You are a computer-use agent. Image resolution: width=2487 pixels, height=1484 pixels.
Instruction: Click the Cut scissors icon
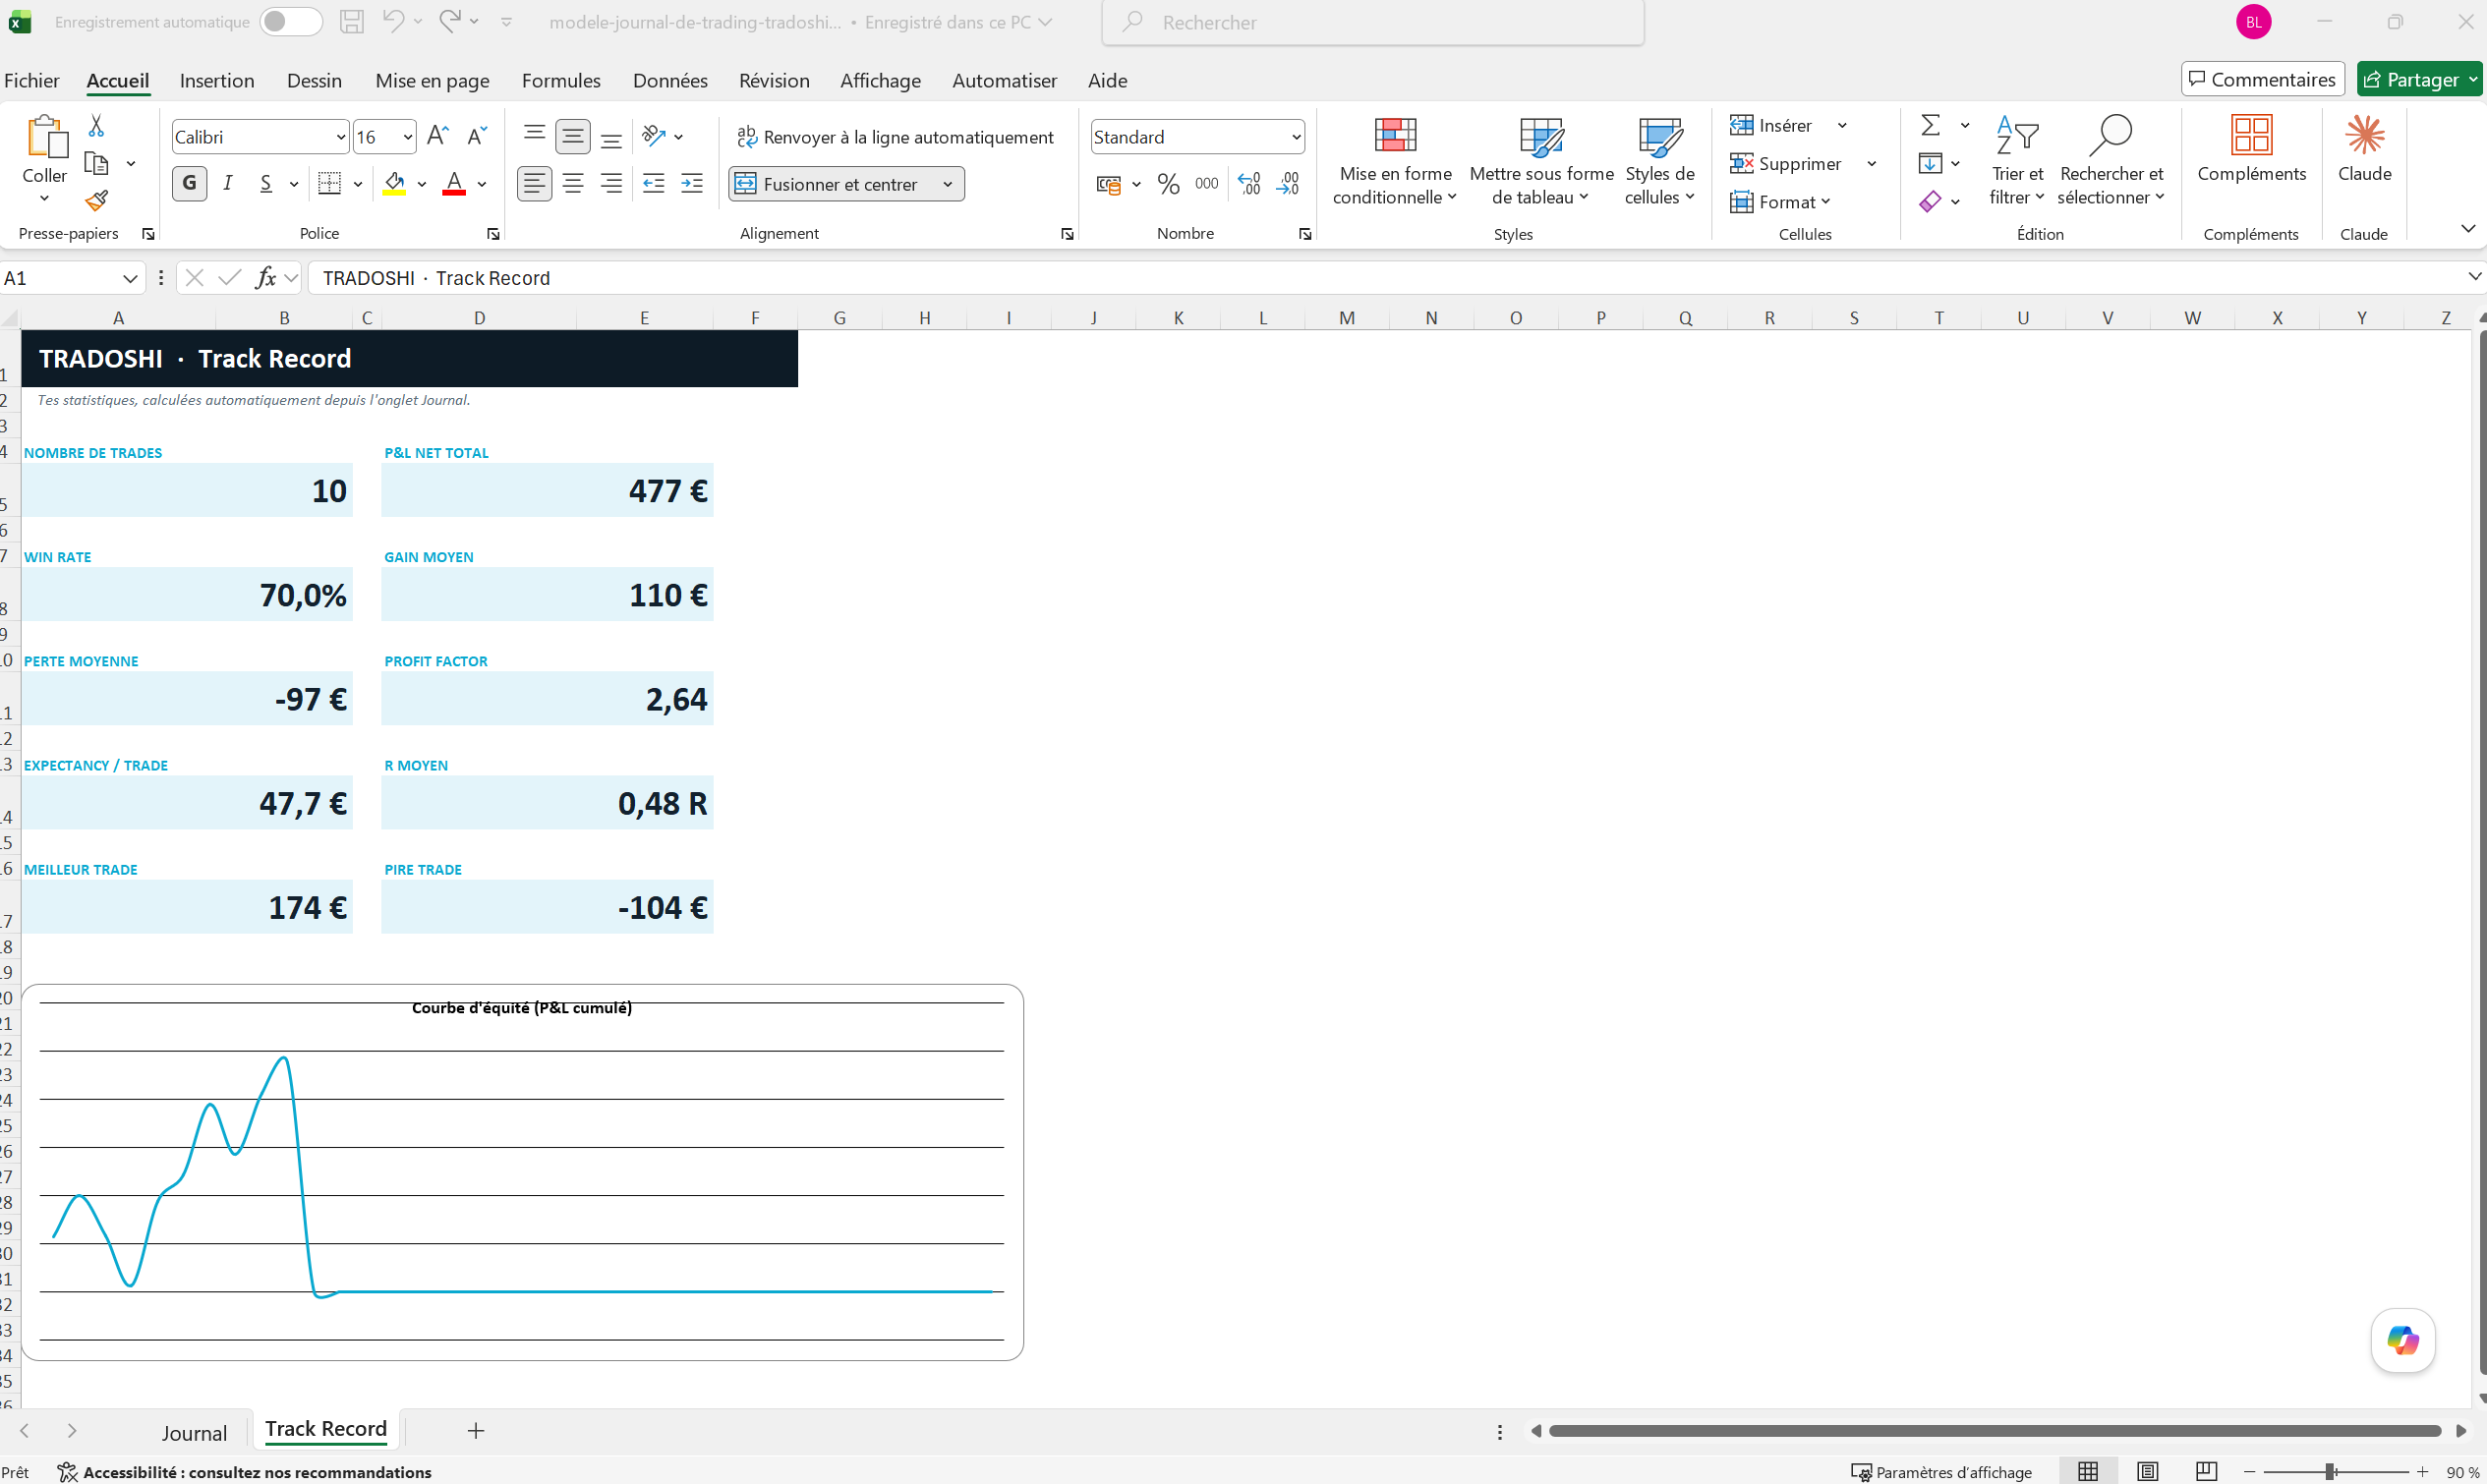click(96, 125)
